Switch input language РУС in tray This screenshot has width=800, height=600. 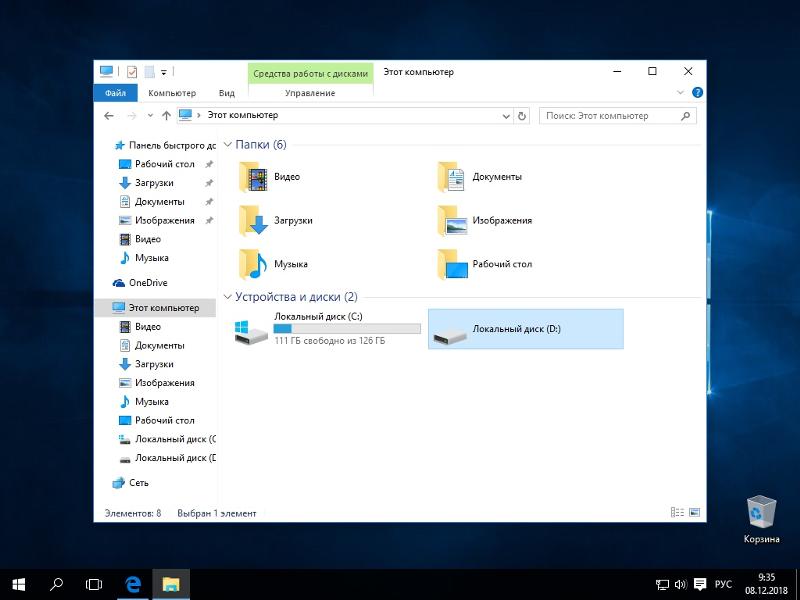click(723, 584)
